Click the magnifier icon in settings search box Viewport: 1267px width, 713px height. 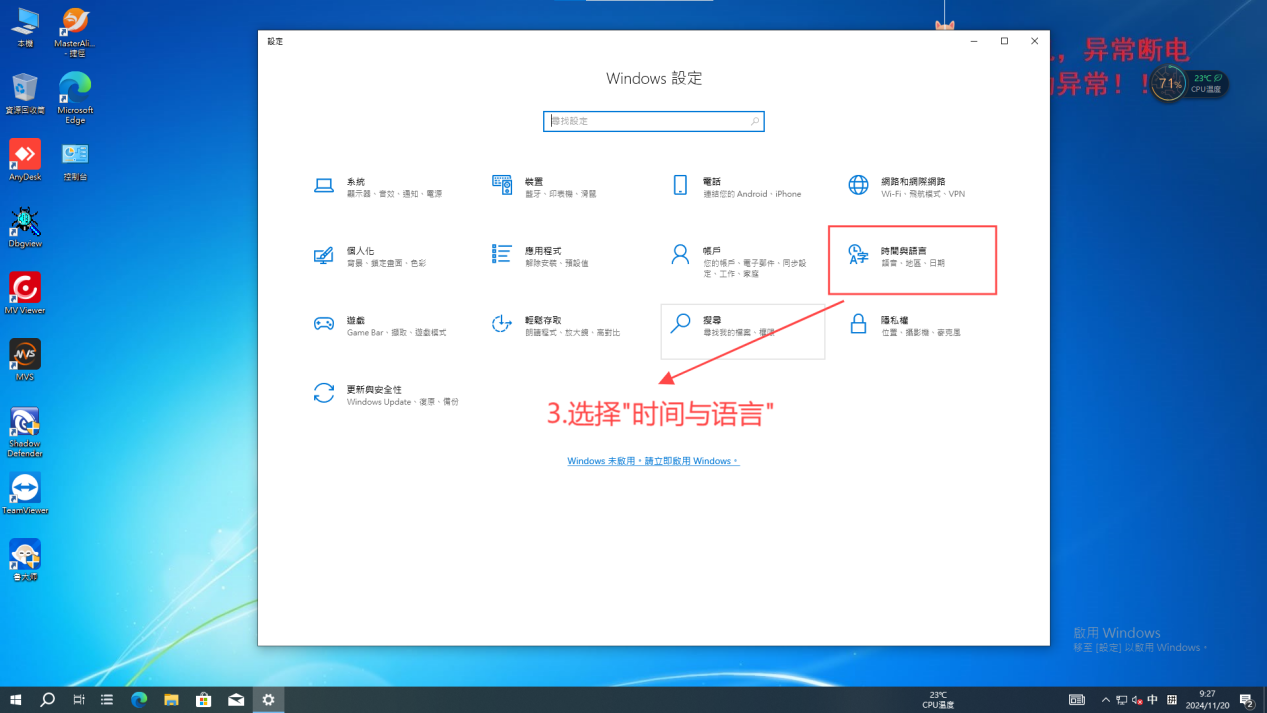(x=755, y=121)
